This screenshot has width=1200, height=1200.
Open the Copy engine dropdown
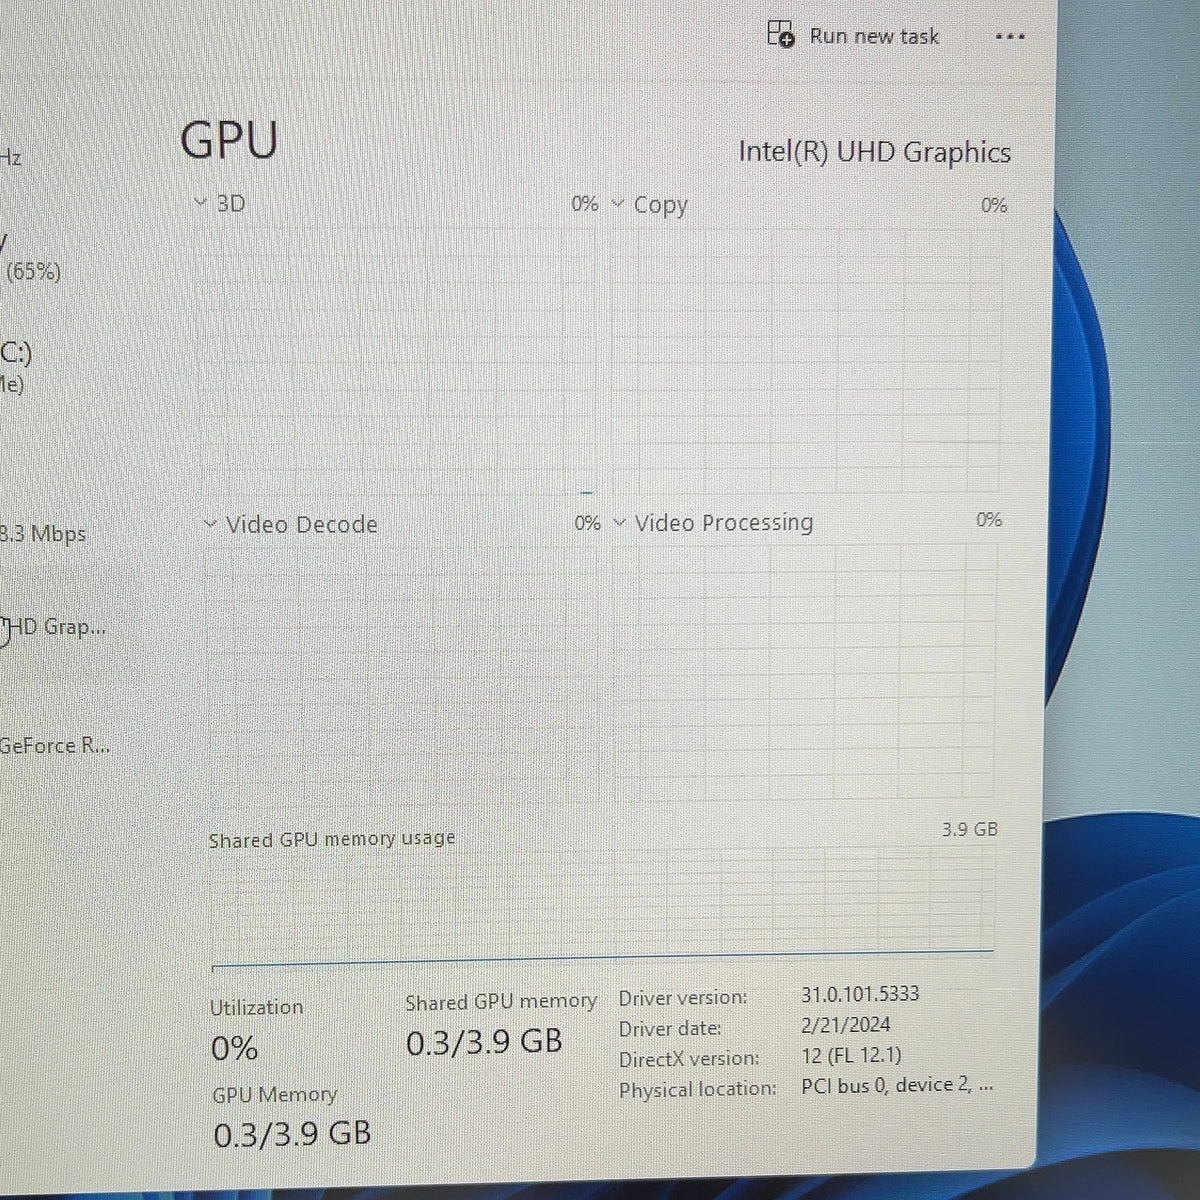point(618,204)
